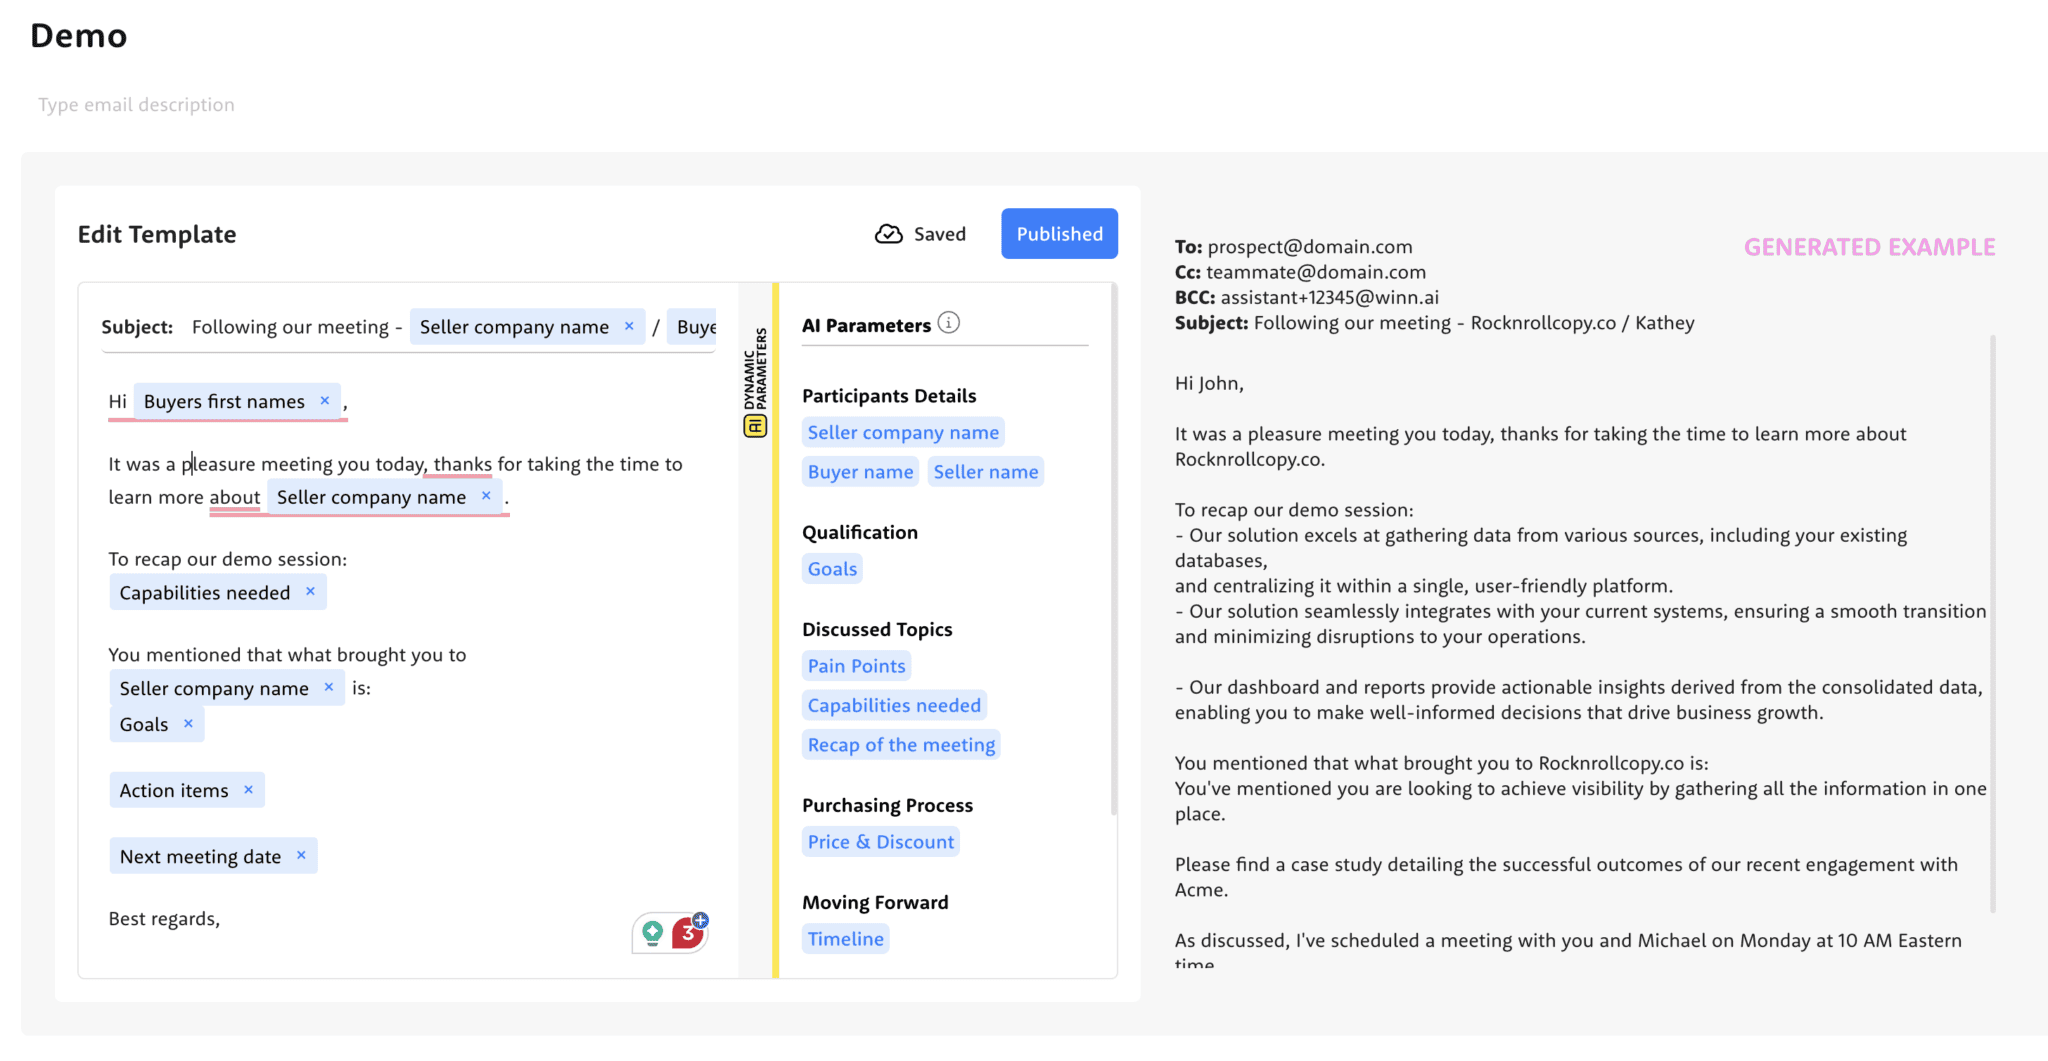This screenshot has width=2048, height=1061.
Task: Click the 'Edit Template' heading
Action: click(x=157, y=234)
